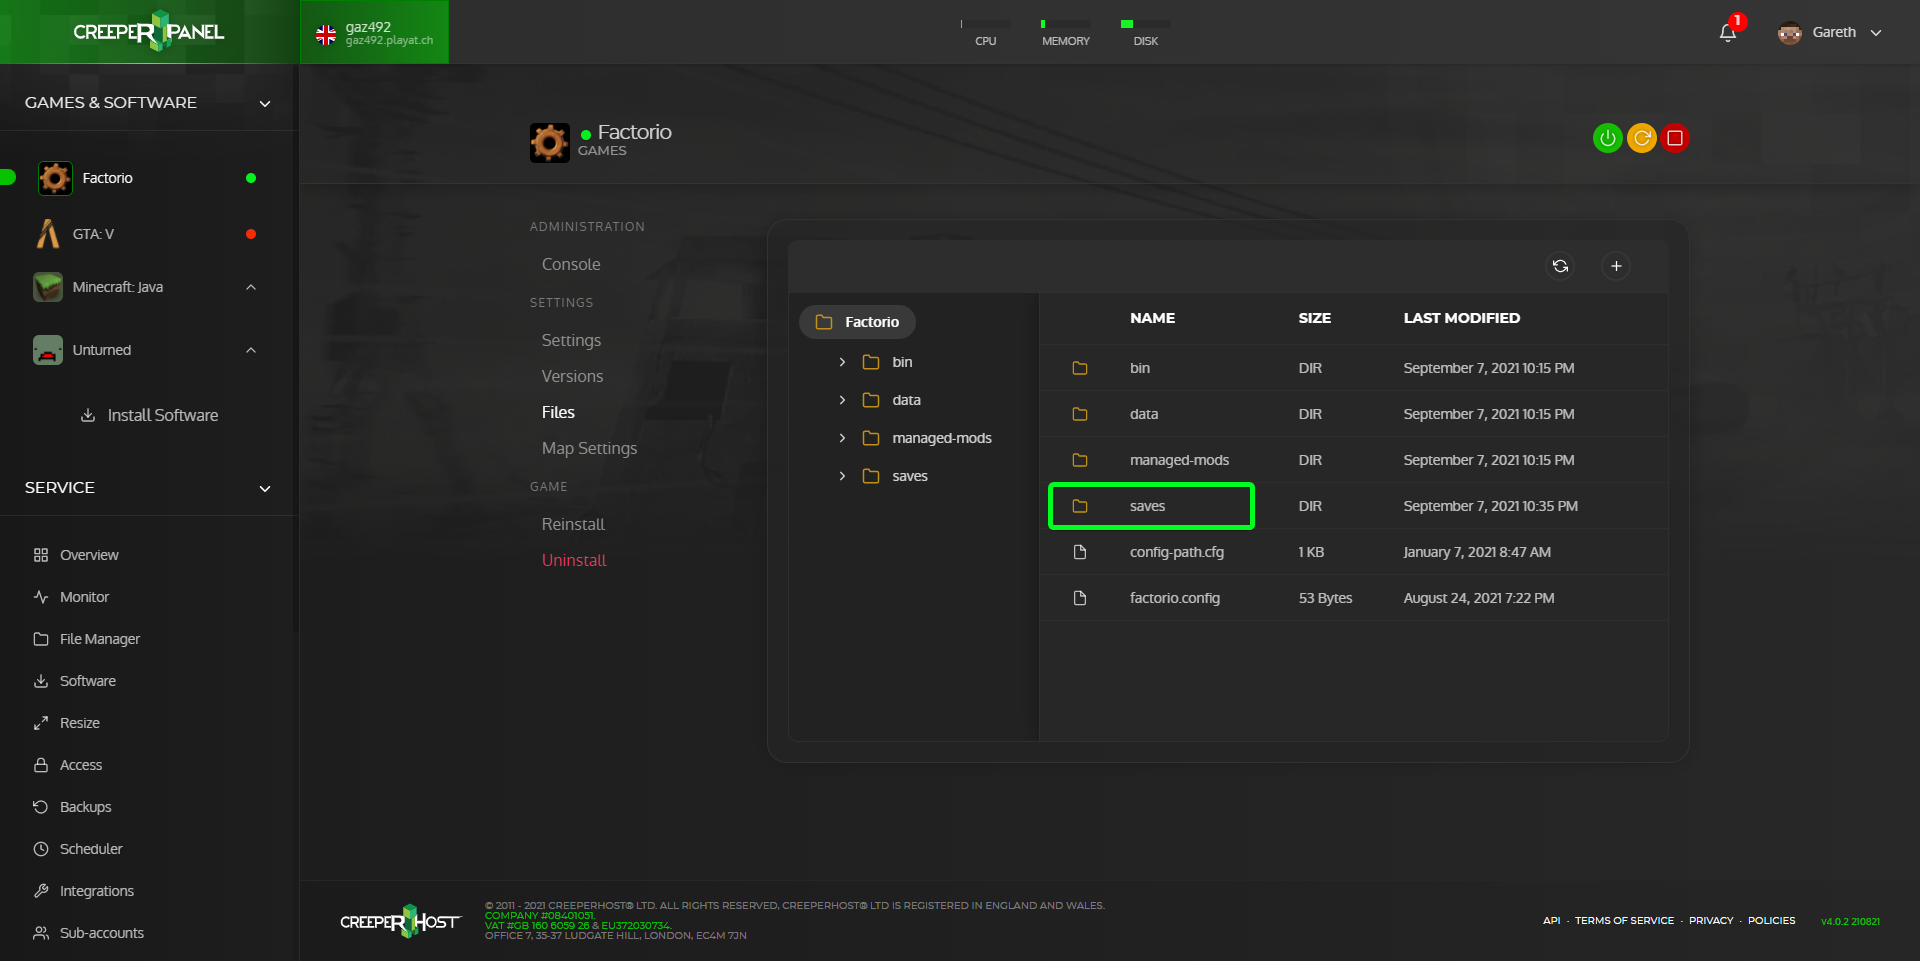Viewport: 1920px width, 961px height.
Task: Collapse the Service section
Action: pos(265,489)
